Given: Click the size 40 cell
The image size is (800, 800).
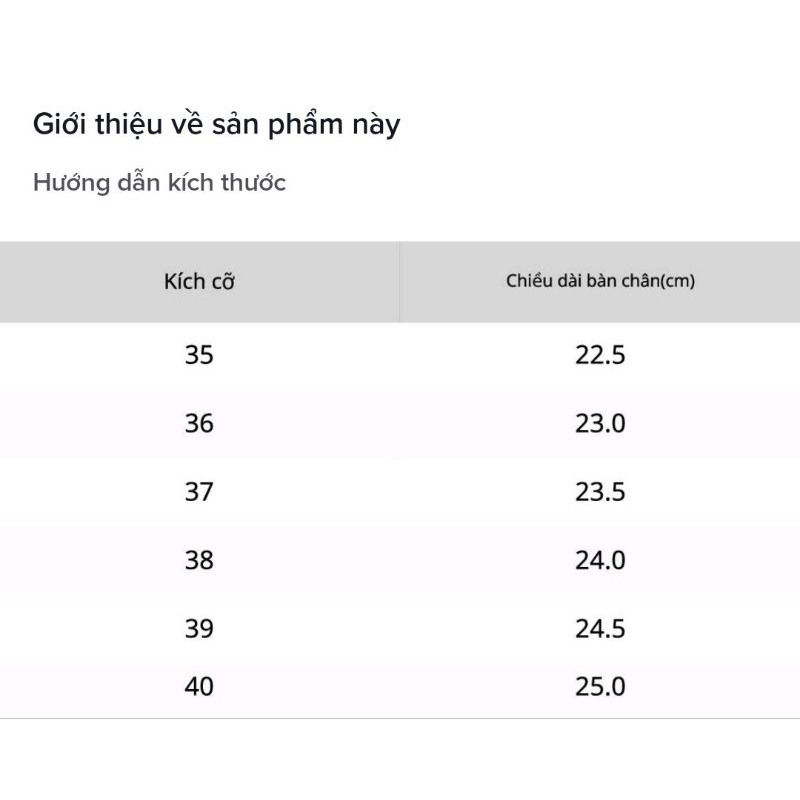Looking at the screenshot, I should click(x=199, y=687).
